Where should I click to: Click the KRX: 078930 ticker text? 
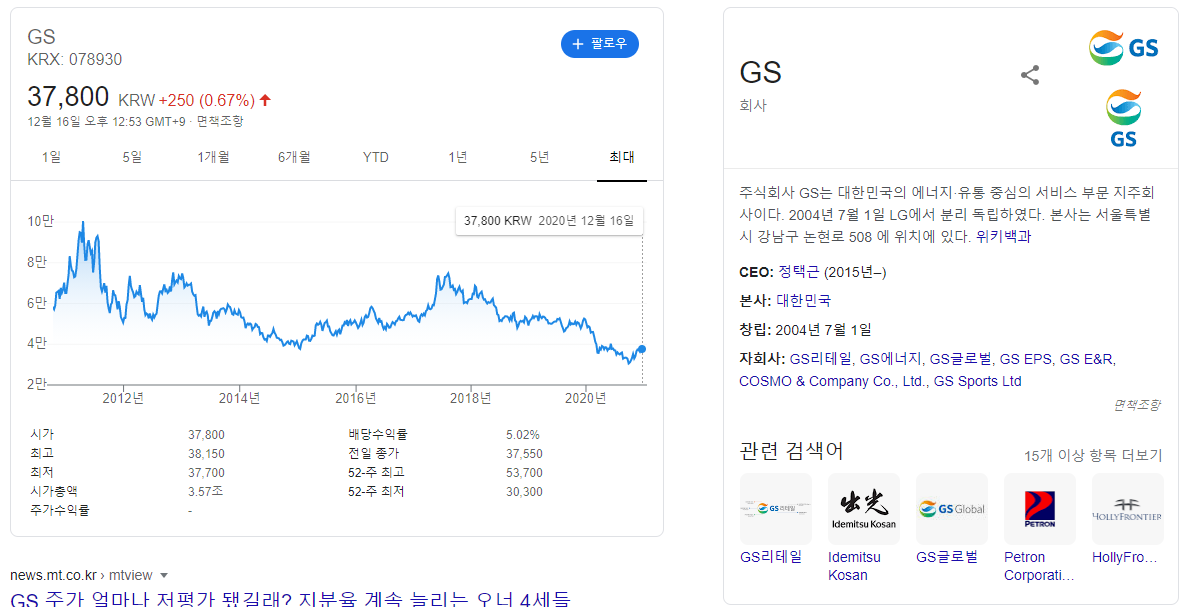click(74, 59)
